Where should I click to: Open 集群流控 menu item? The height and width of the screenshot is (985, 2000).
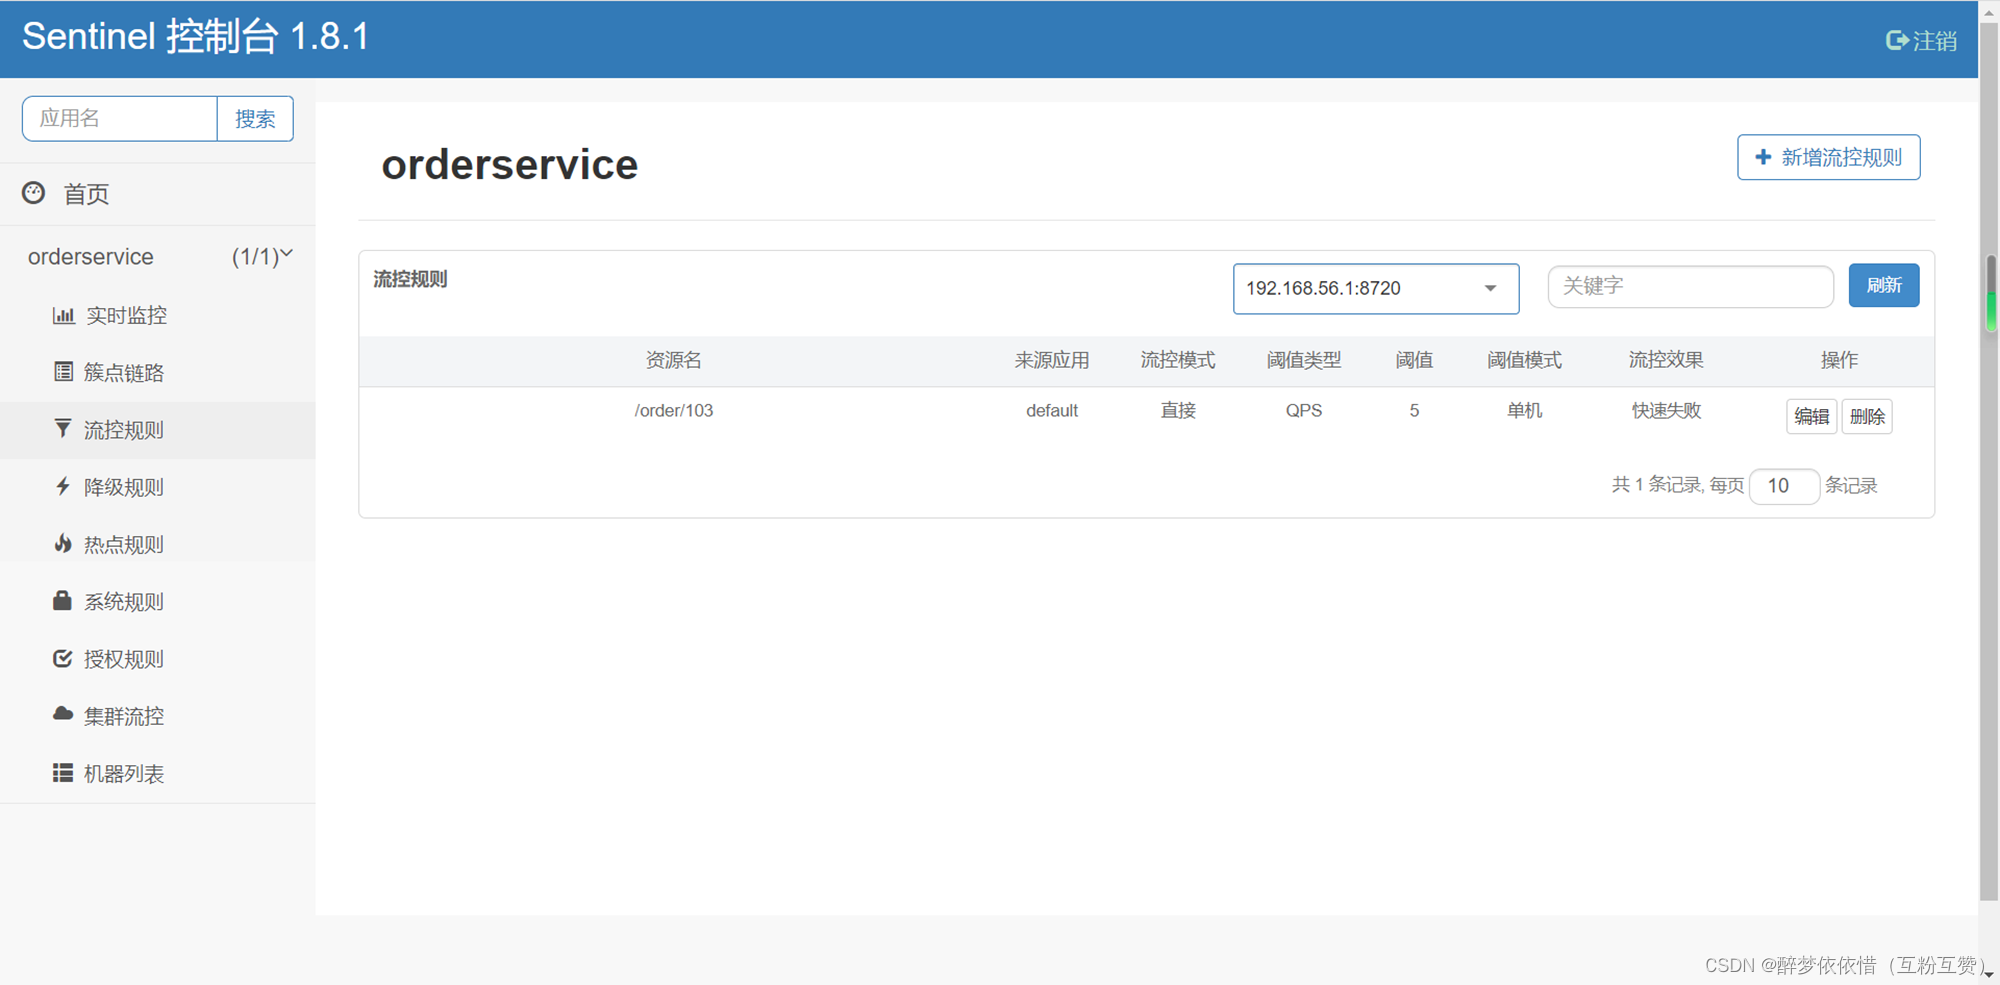[158, 716]
